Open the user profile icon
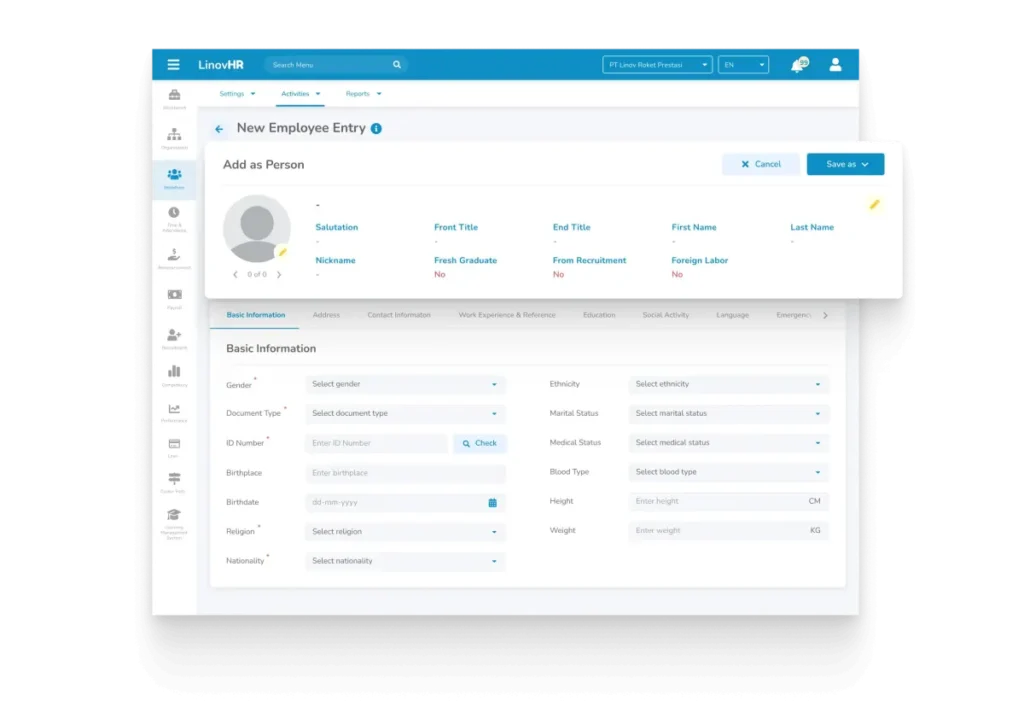This screenshot has width=1024, height=701. (x=835, y=65)
